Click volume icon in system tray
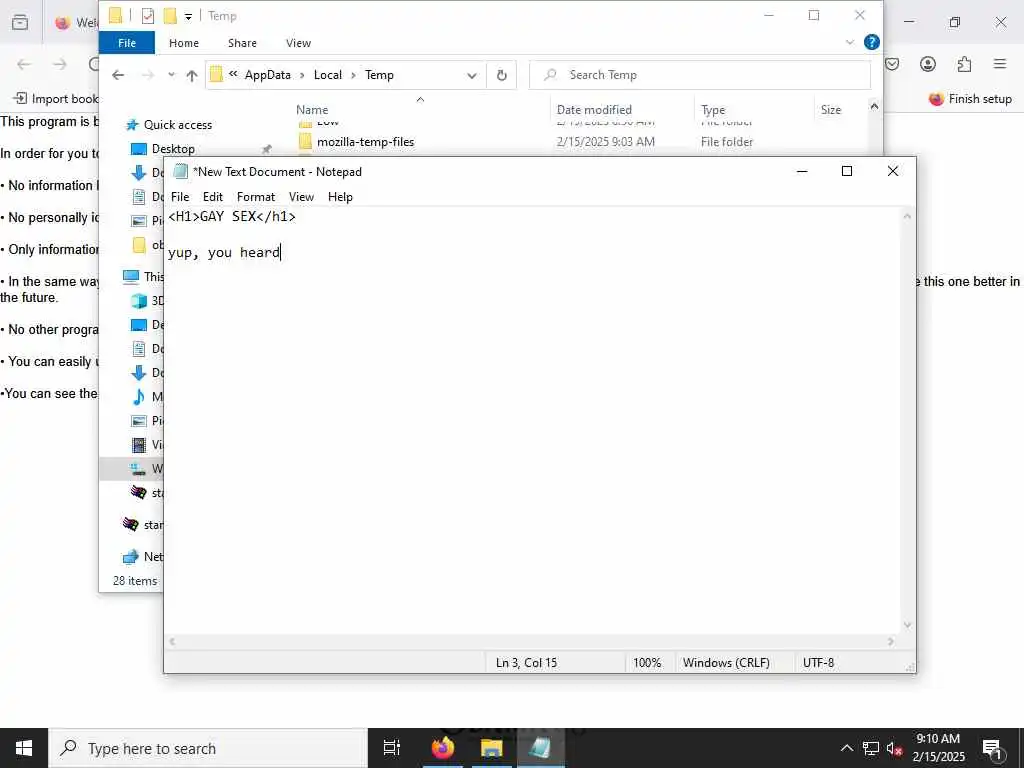 click(894, 748)
